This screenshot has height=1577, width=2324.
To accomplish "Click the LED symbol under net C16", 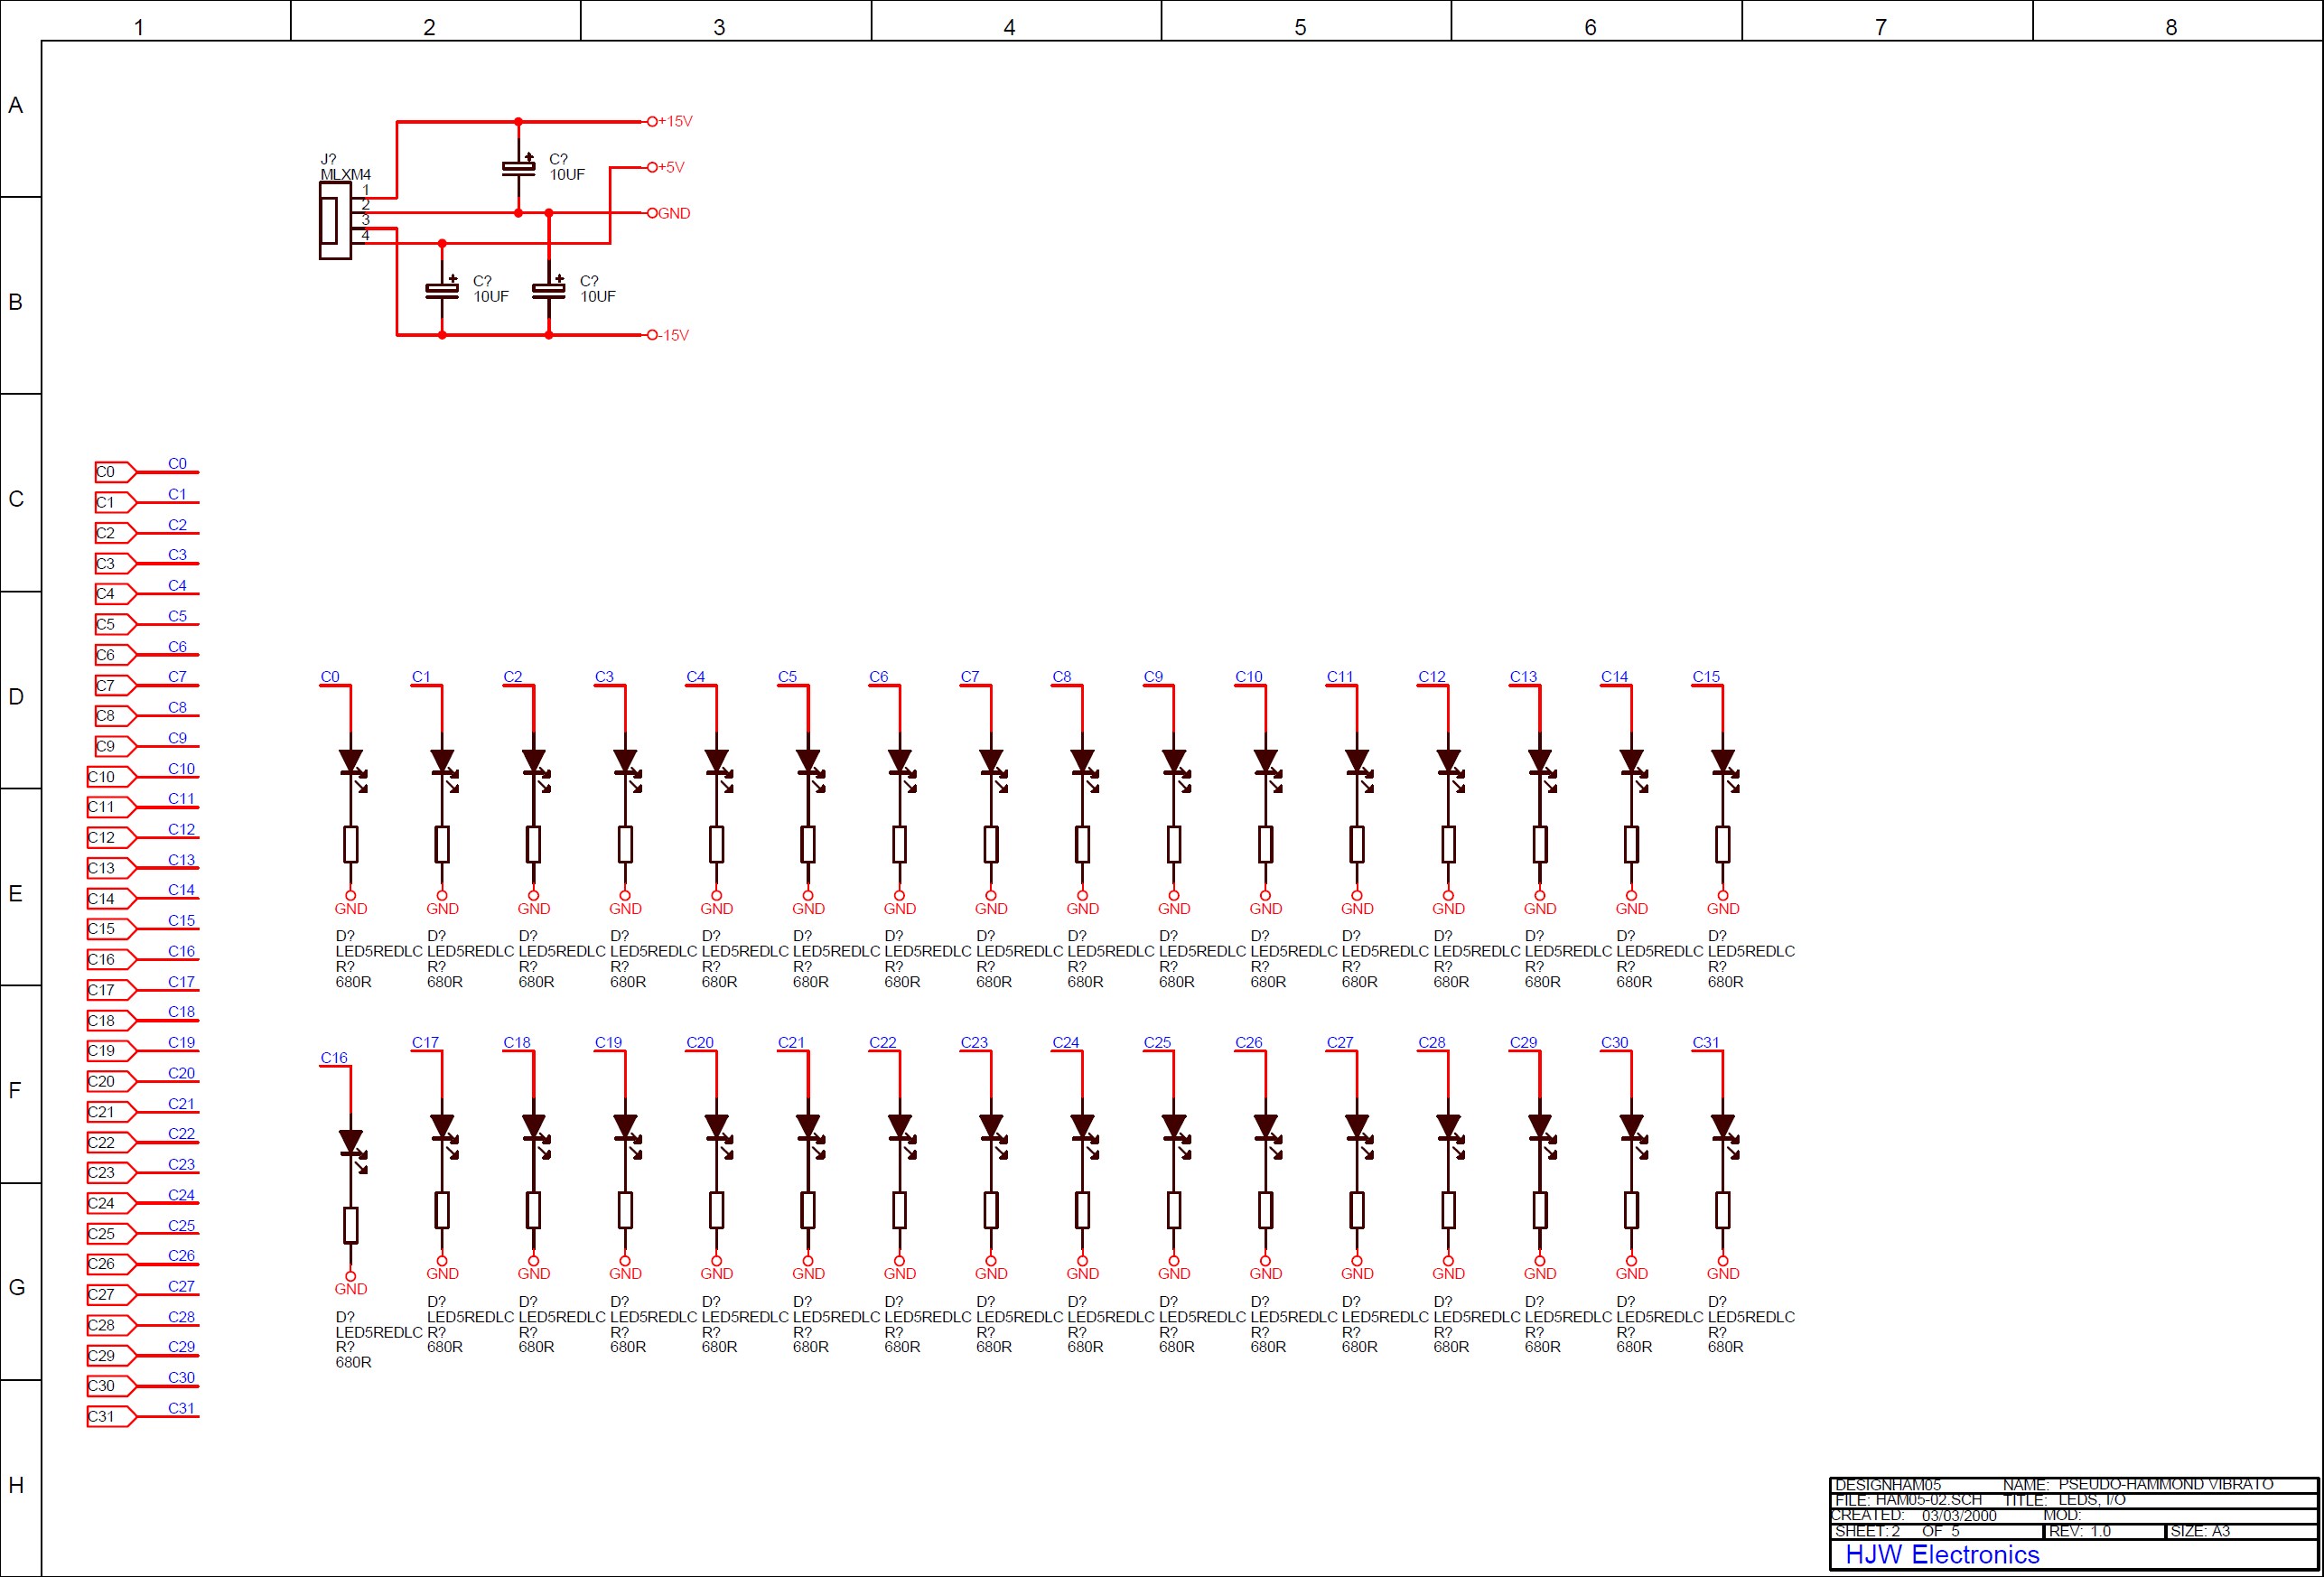I will click(x=351, y=1144).
